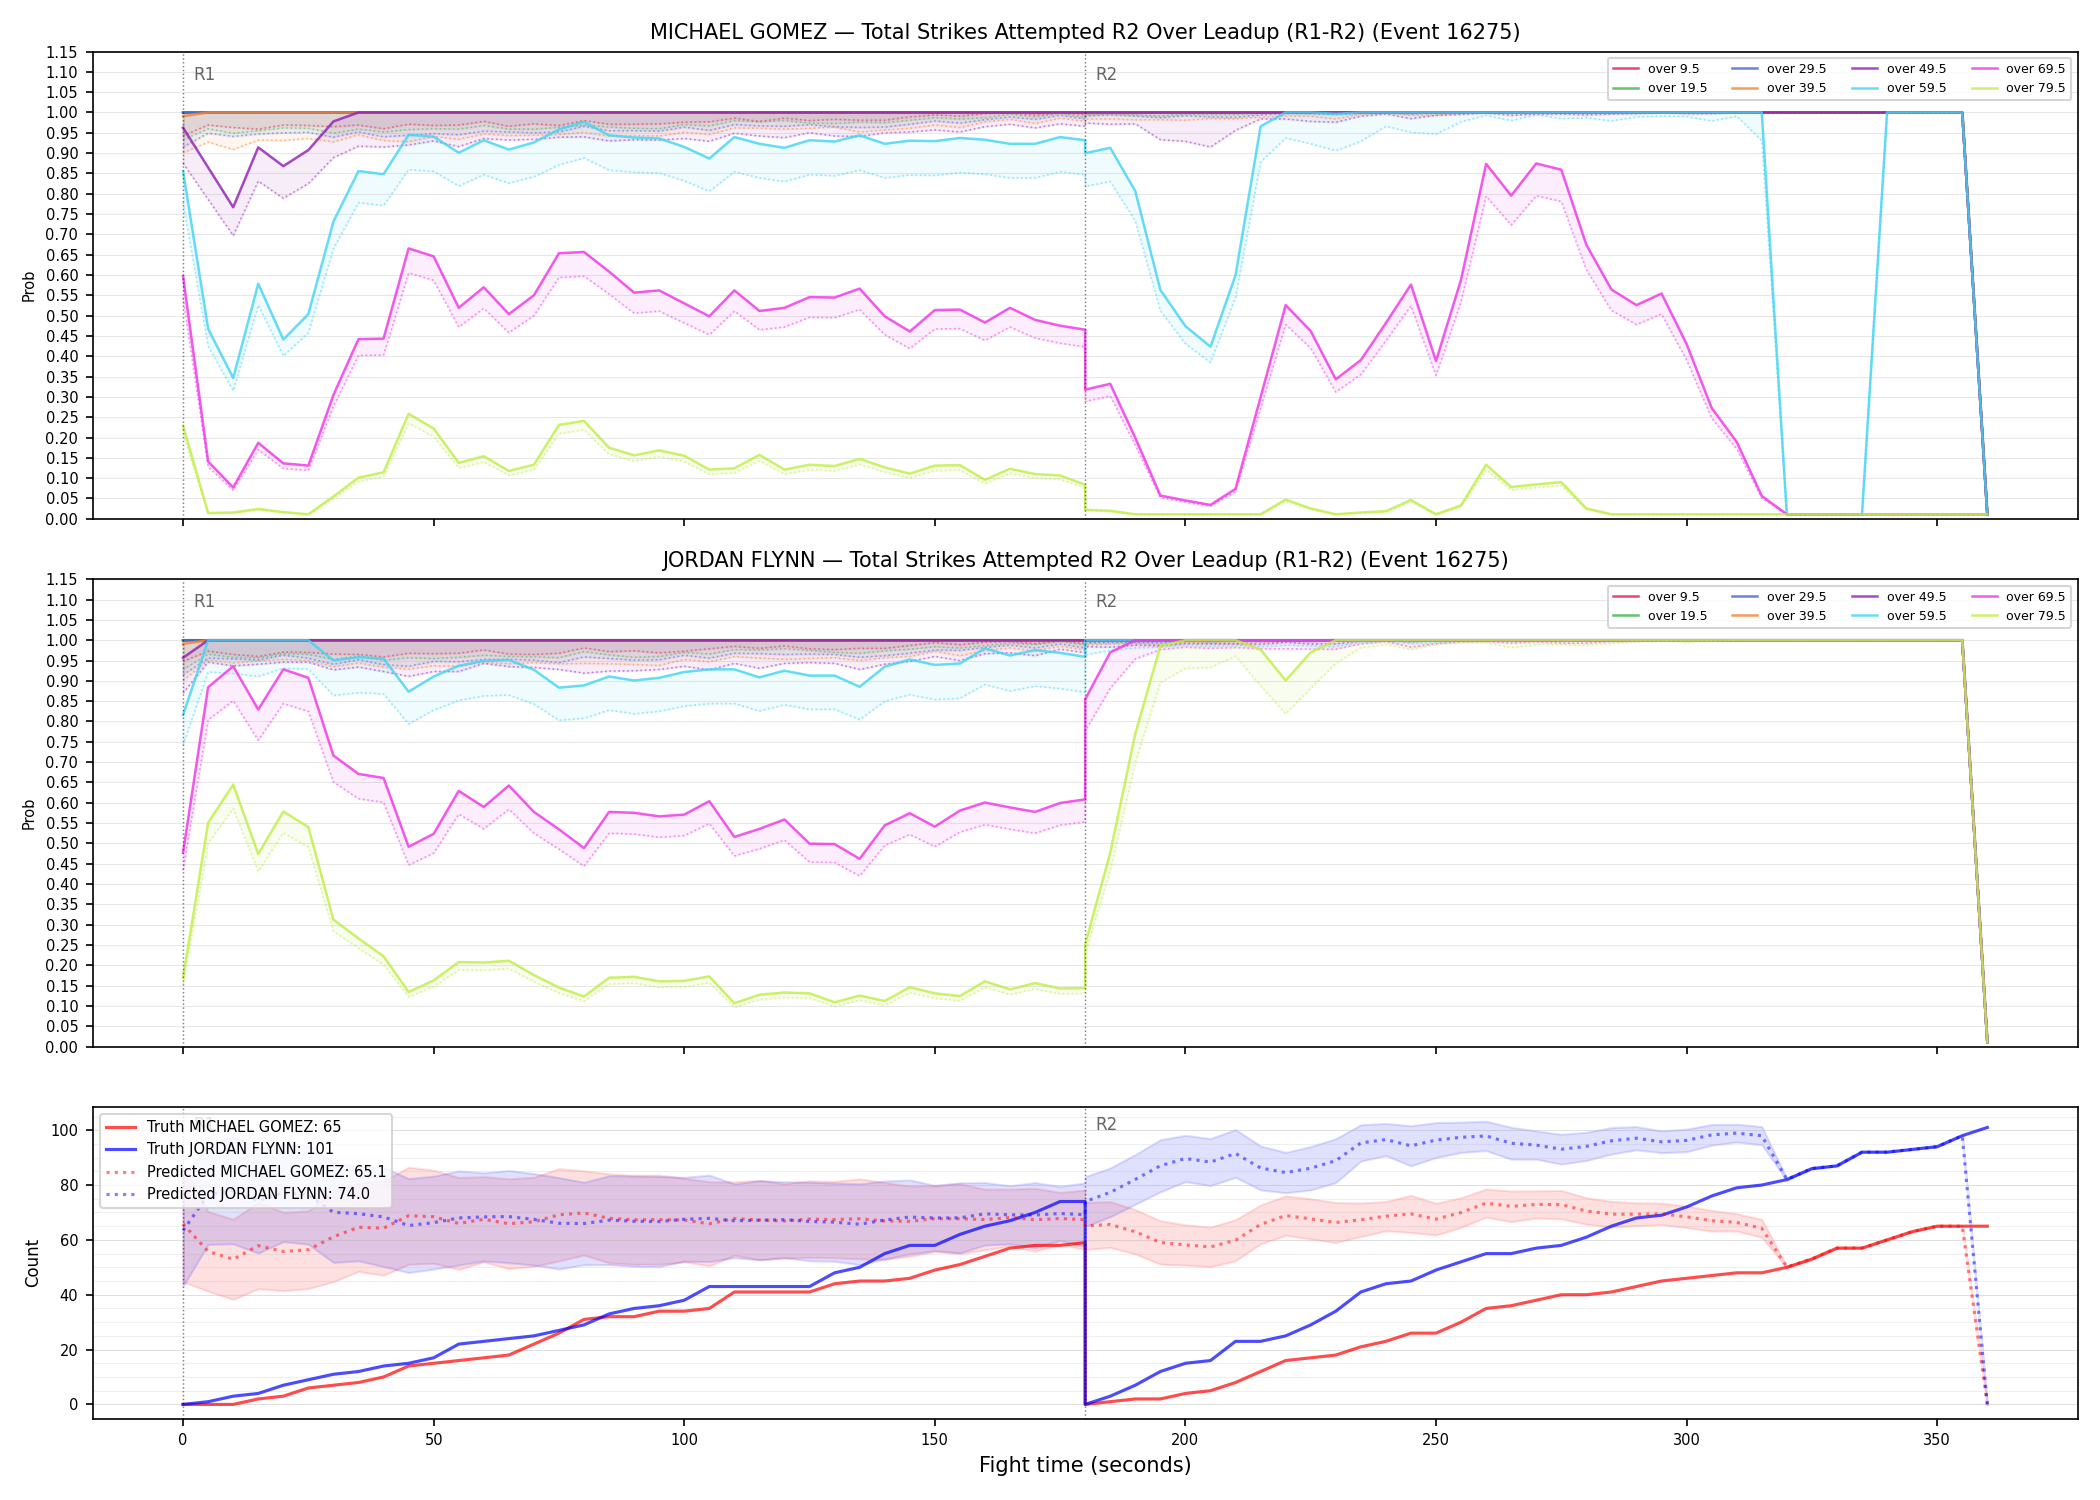
Task: Click x-axis tick label '300'
Action: click(1687, 1440)
